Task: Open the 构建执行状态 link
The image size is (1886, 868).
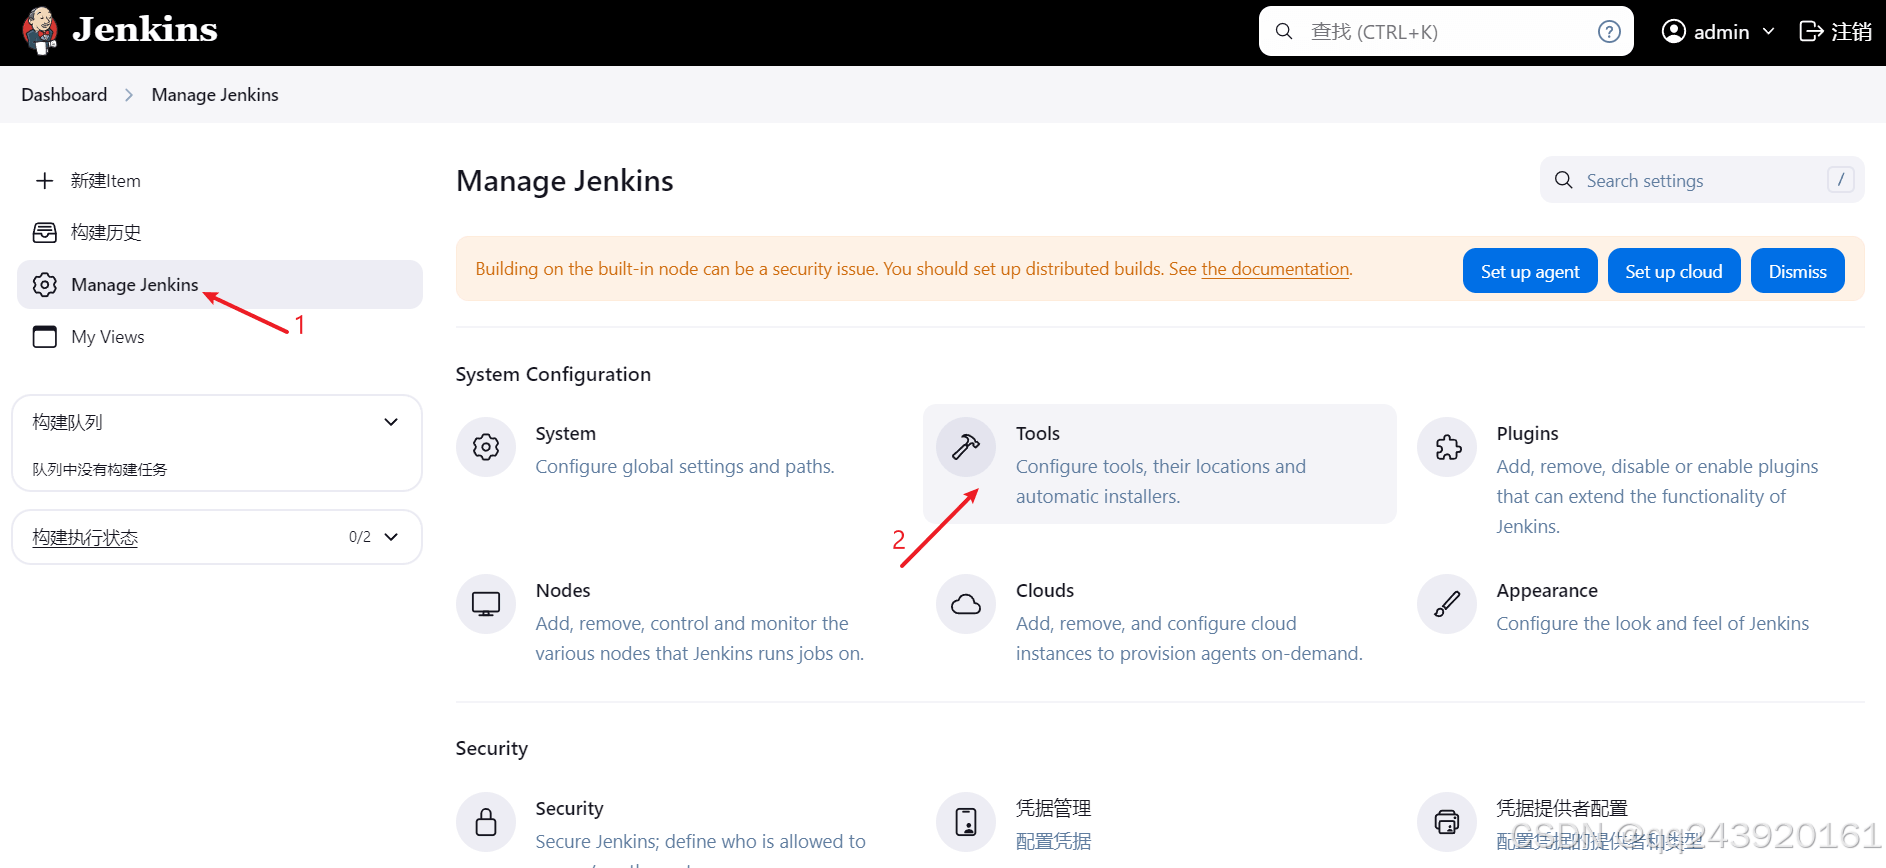Action: tap(85, 538)
